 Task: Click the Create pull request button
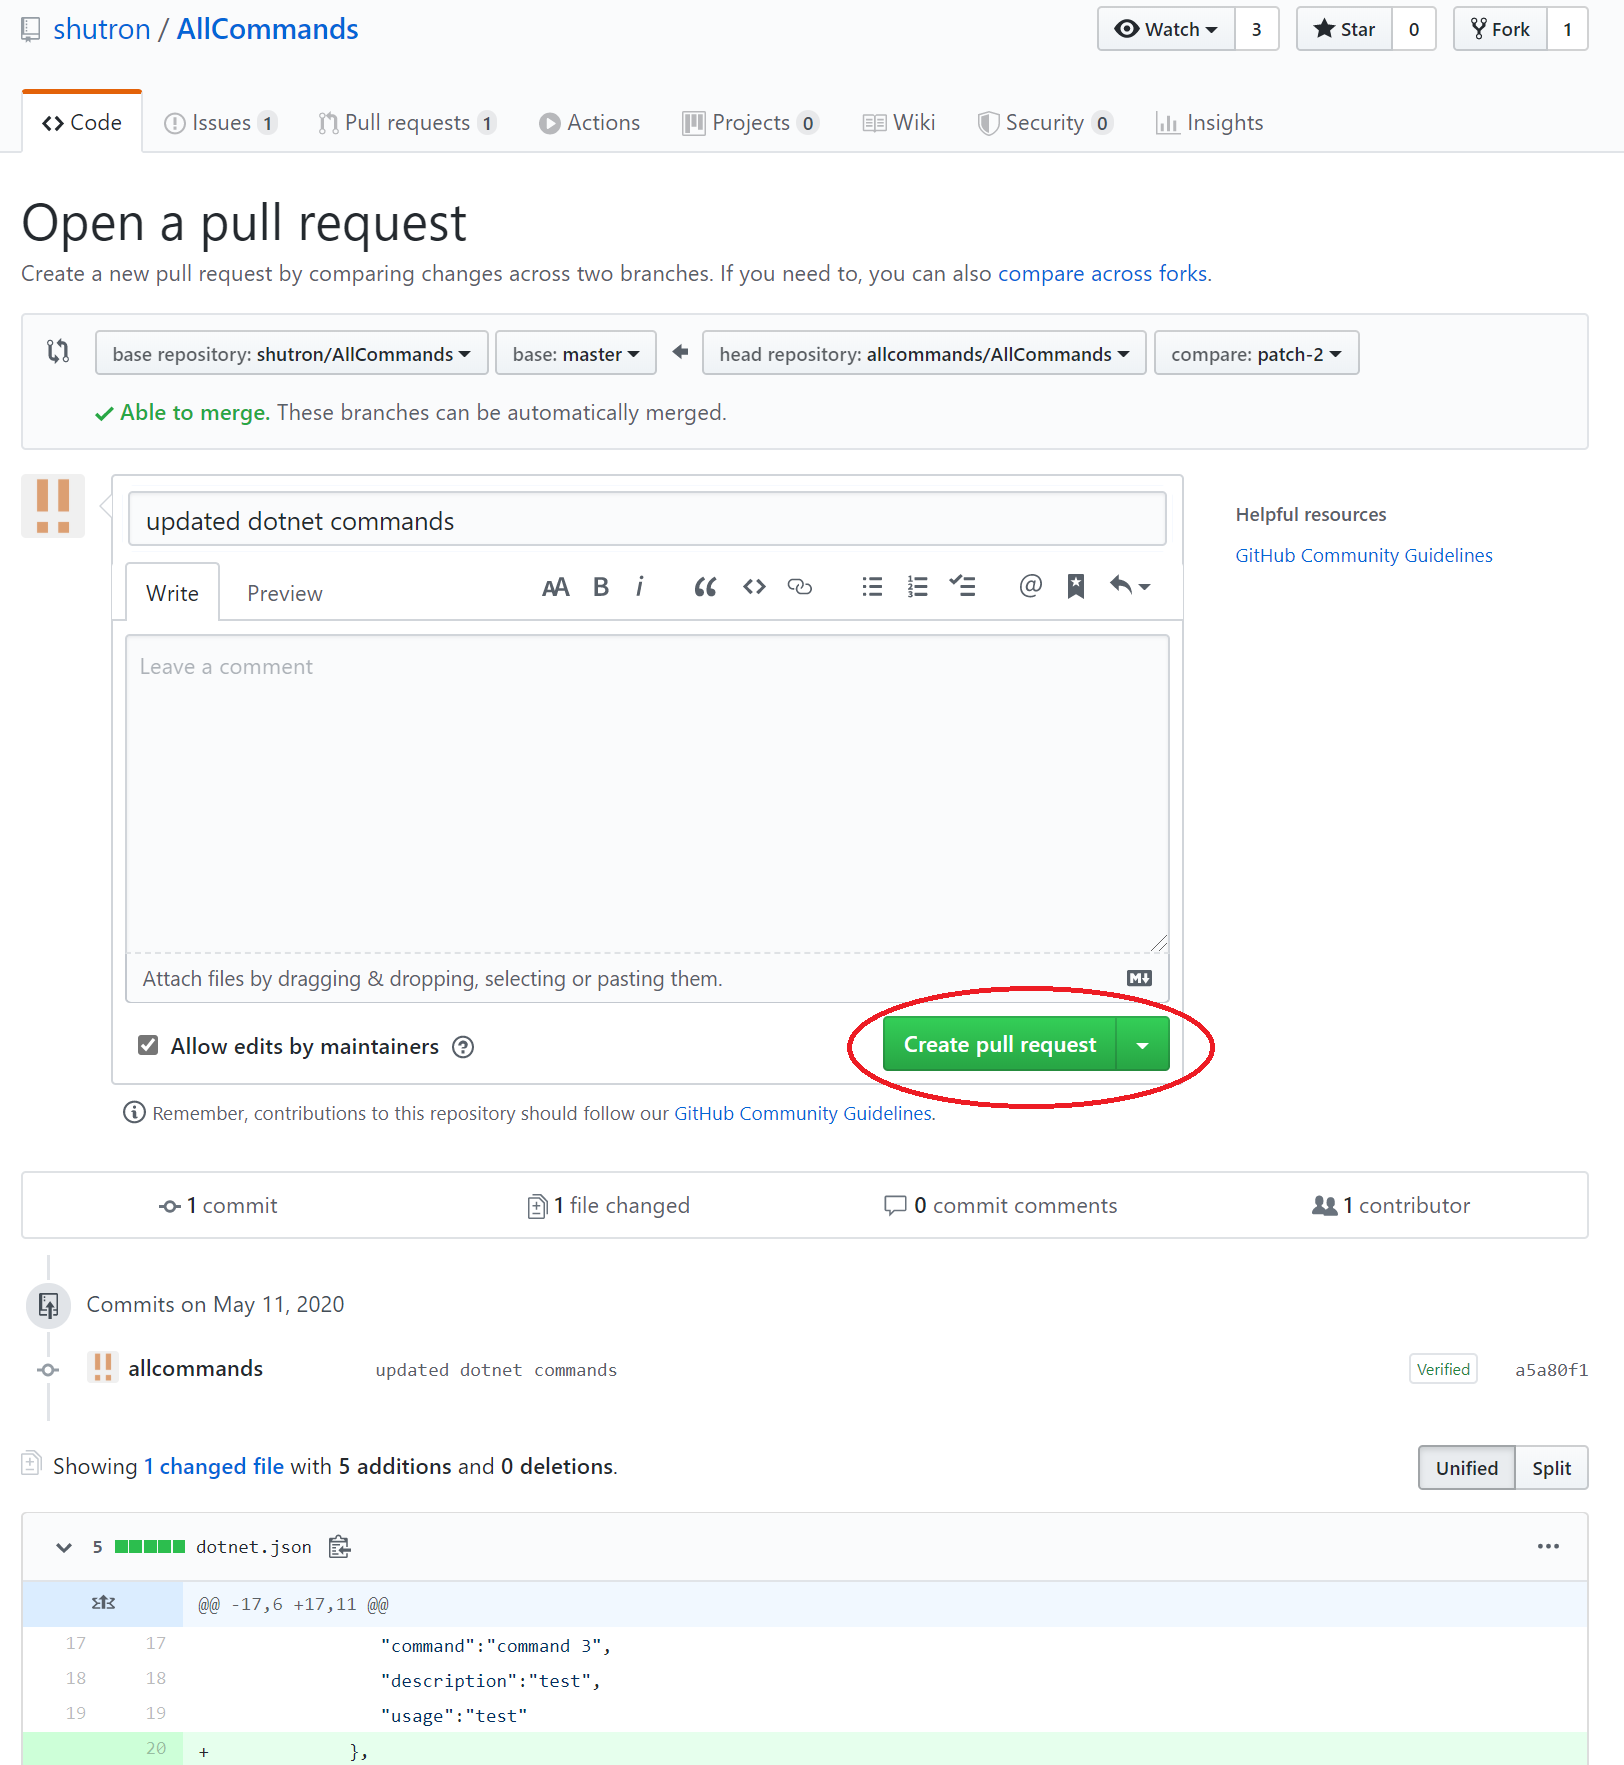tap(1000, 1045)
